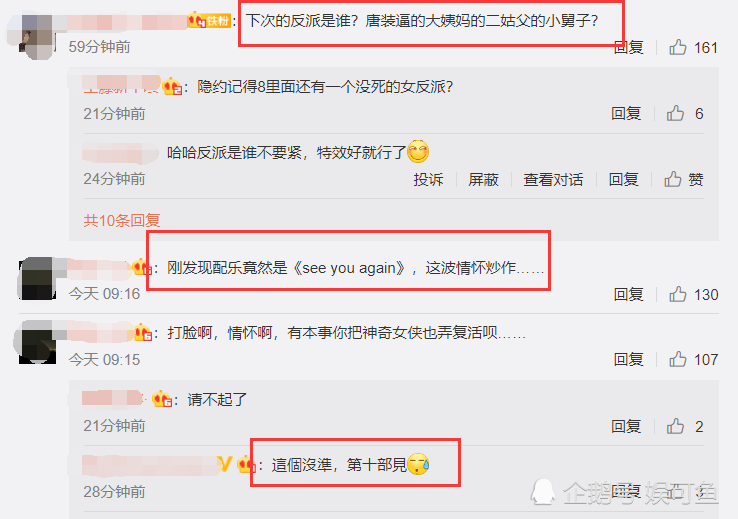Open avatar of 09:16 commenter
The image size is (738, 519).
(x=37, y=278)
